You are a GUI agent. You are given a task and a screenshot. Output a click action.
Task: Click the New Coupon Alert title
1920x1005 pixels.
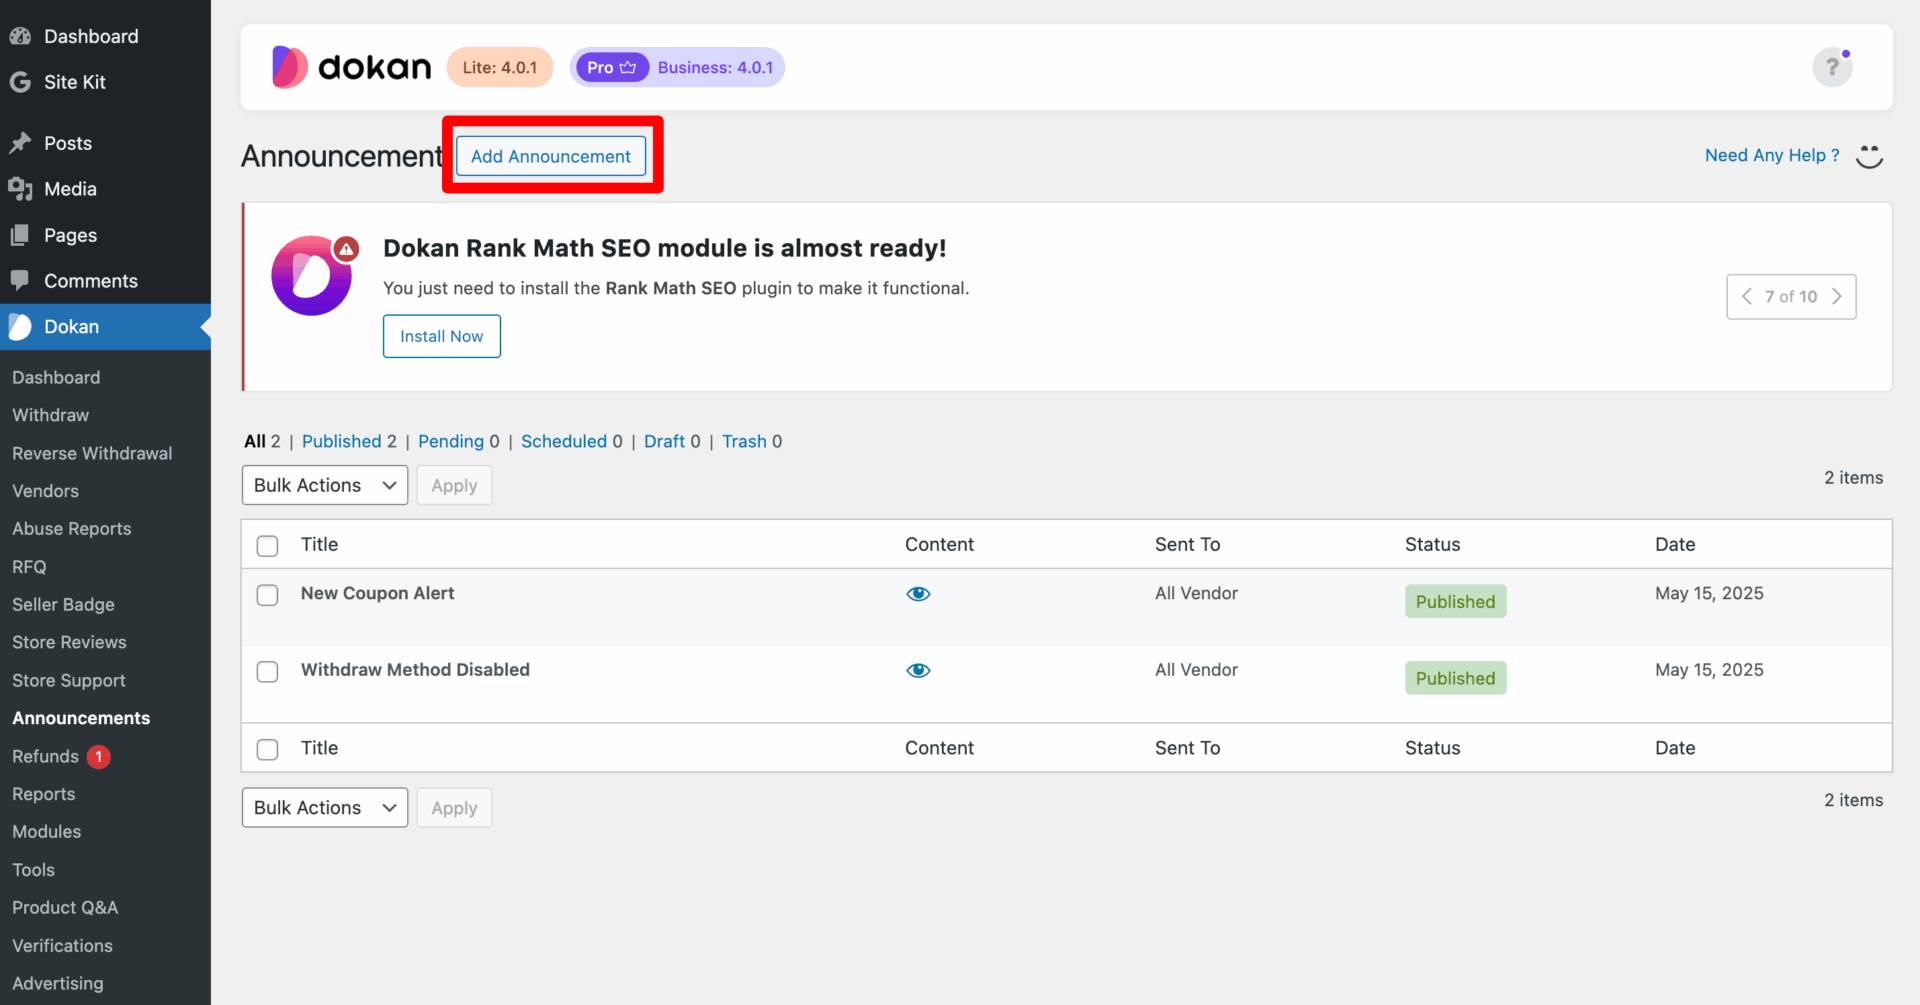point(377,593)
